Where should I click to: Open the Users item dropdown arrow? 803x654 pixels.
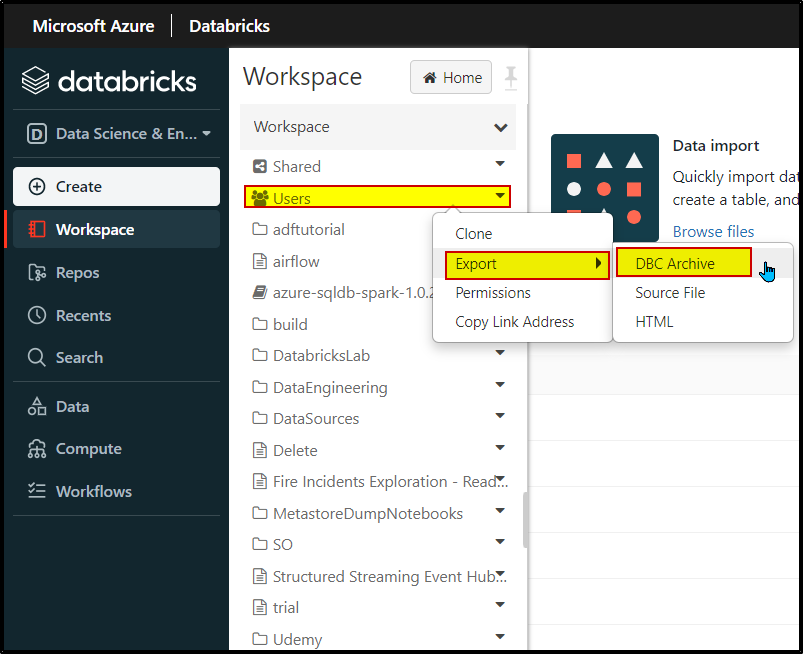click(500, 196)
